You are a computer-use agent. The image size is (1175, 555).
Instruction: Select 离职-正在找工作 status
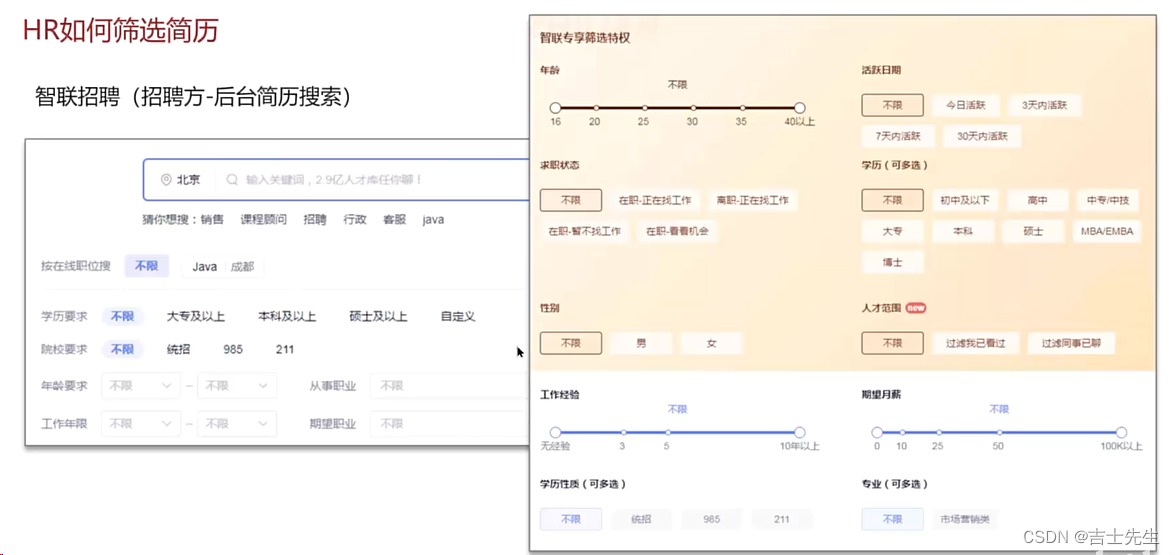[x=753, y=200]
